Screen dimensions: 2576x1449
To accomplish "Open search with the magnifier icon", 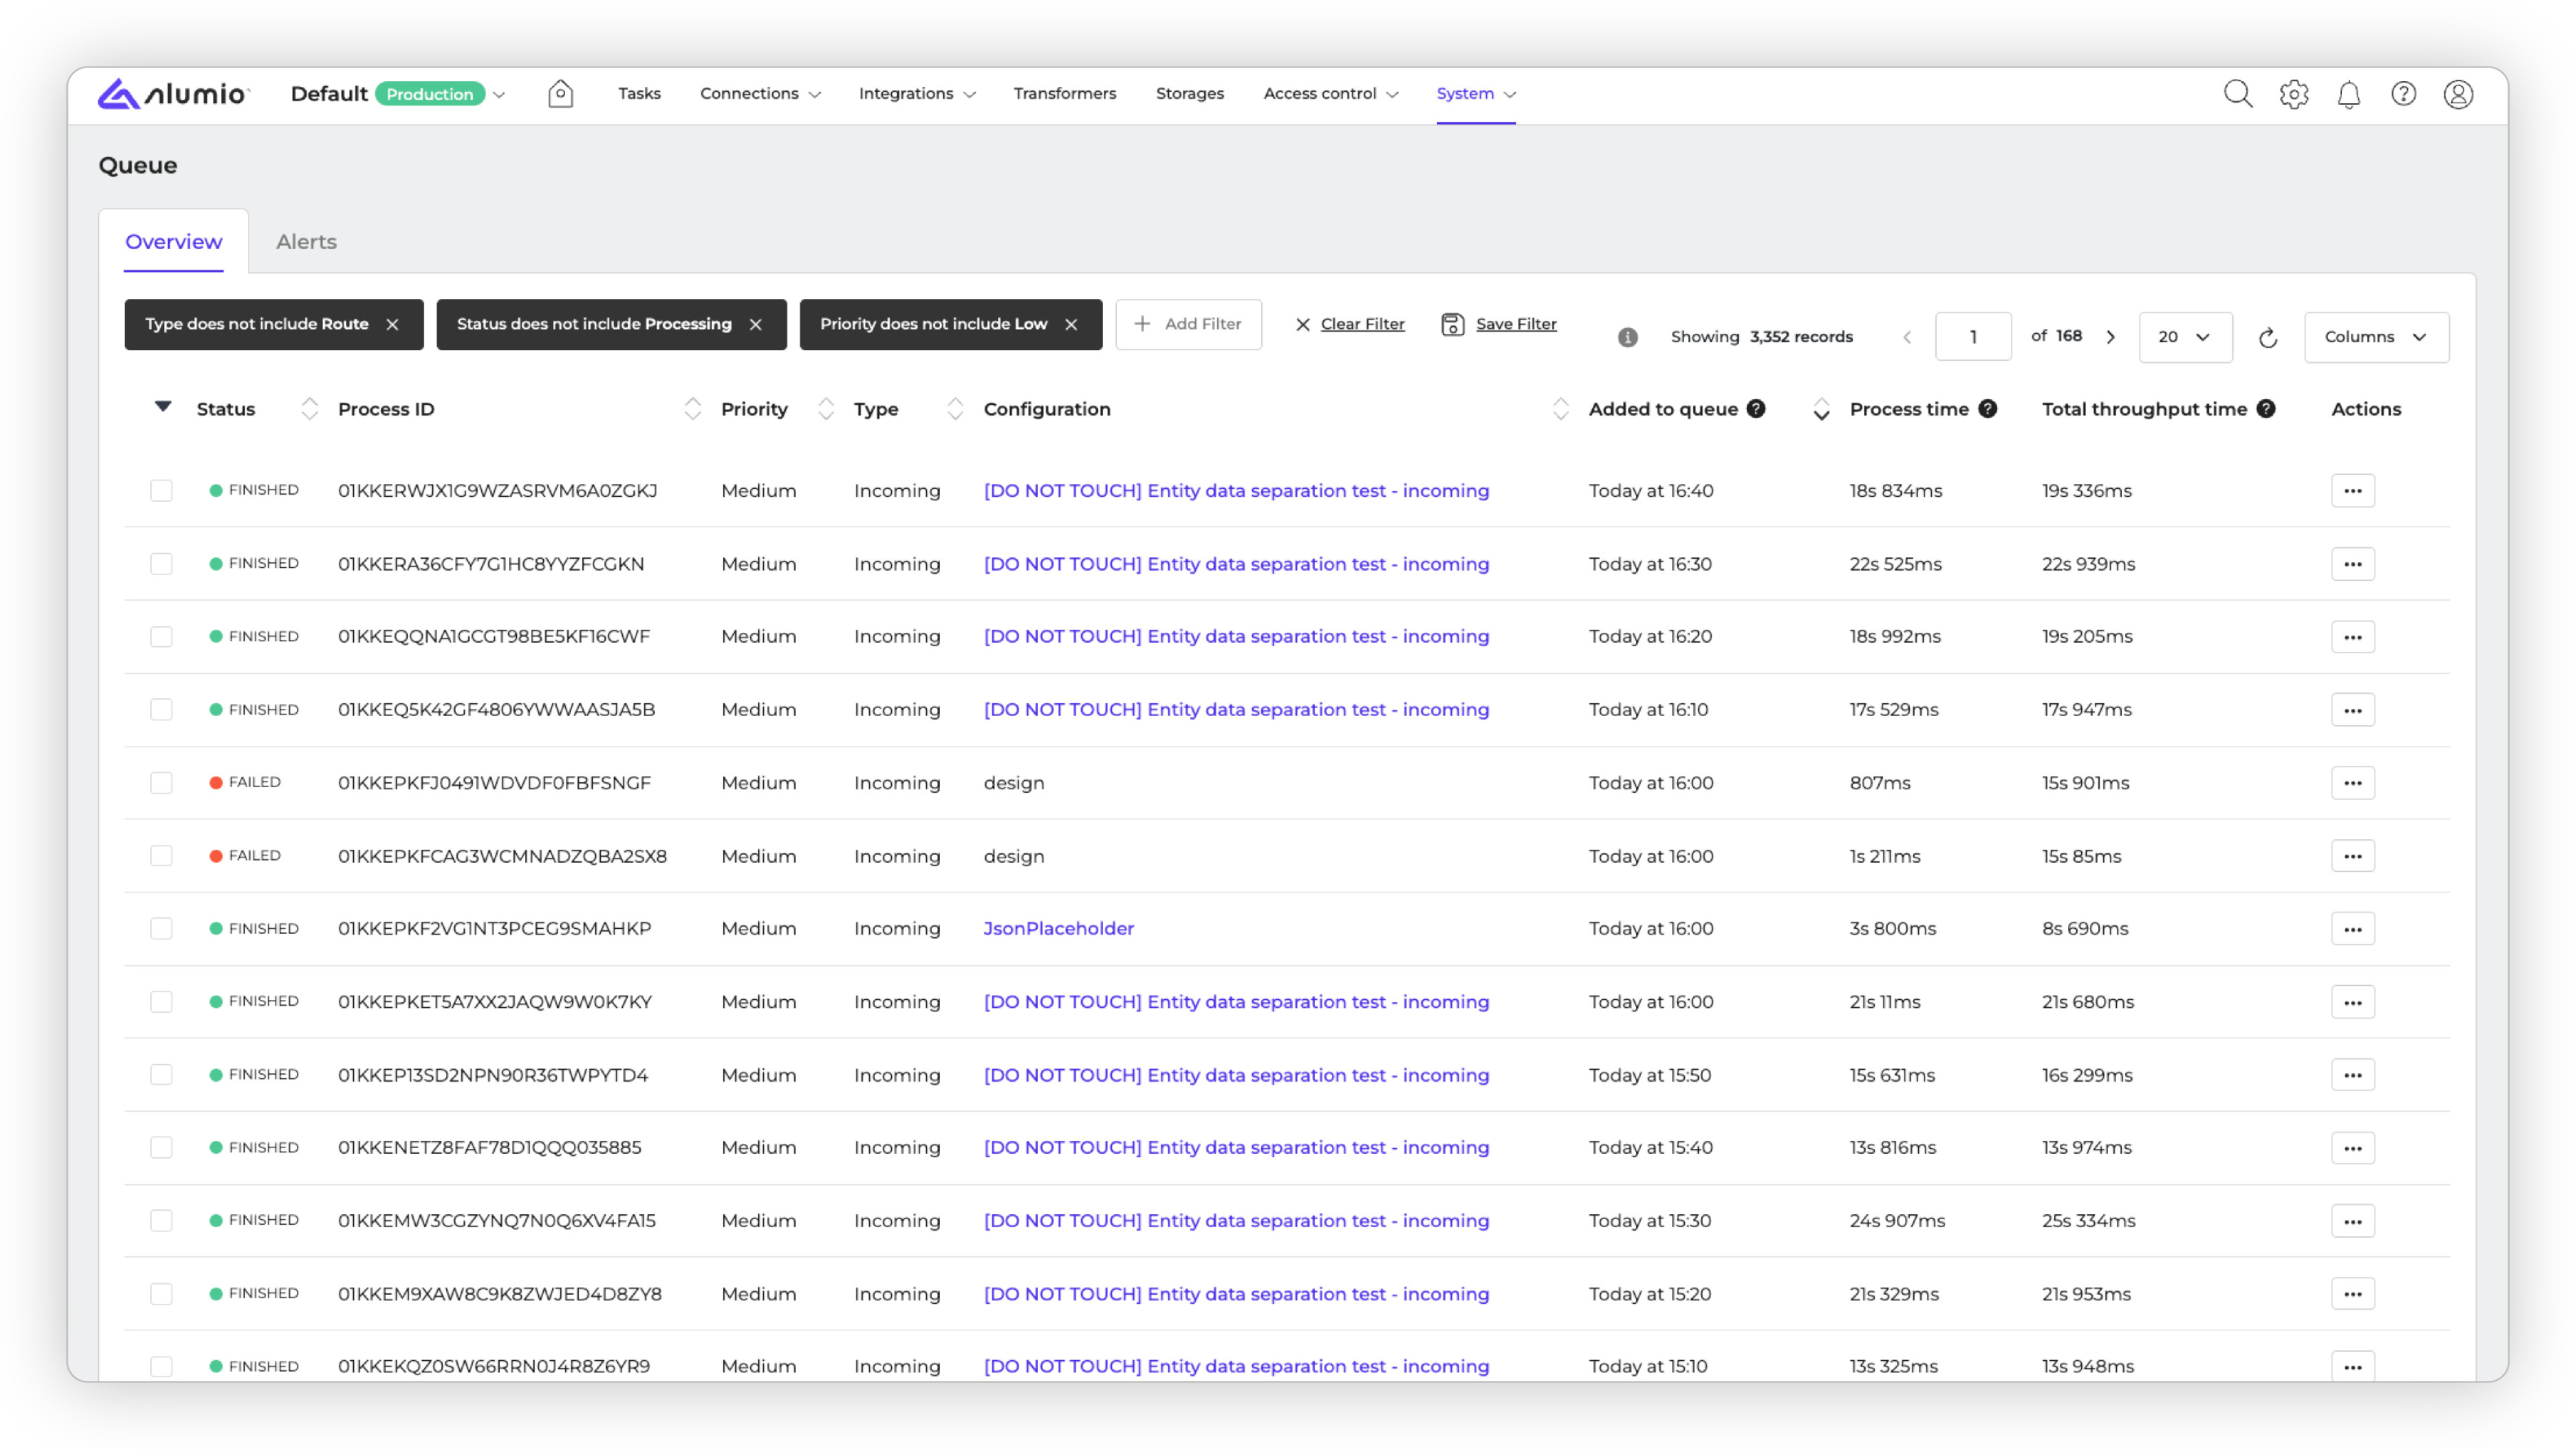I will click(x=2237, y=94).
